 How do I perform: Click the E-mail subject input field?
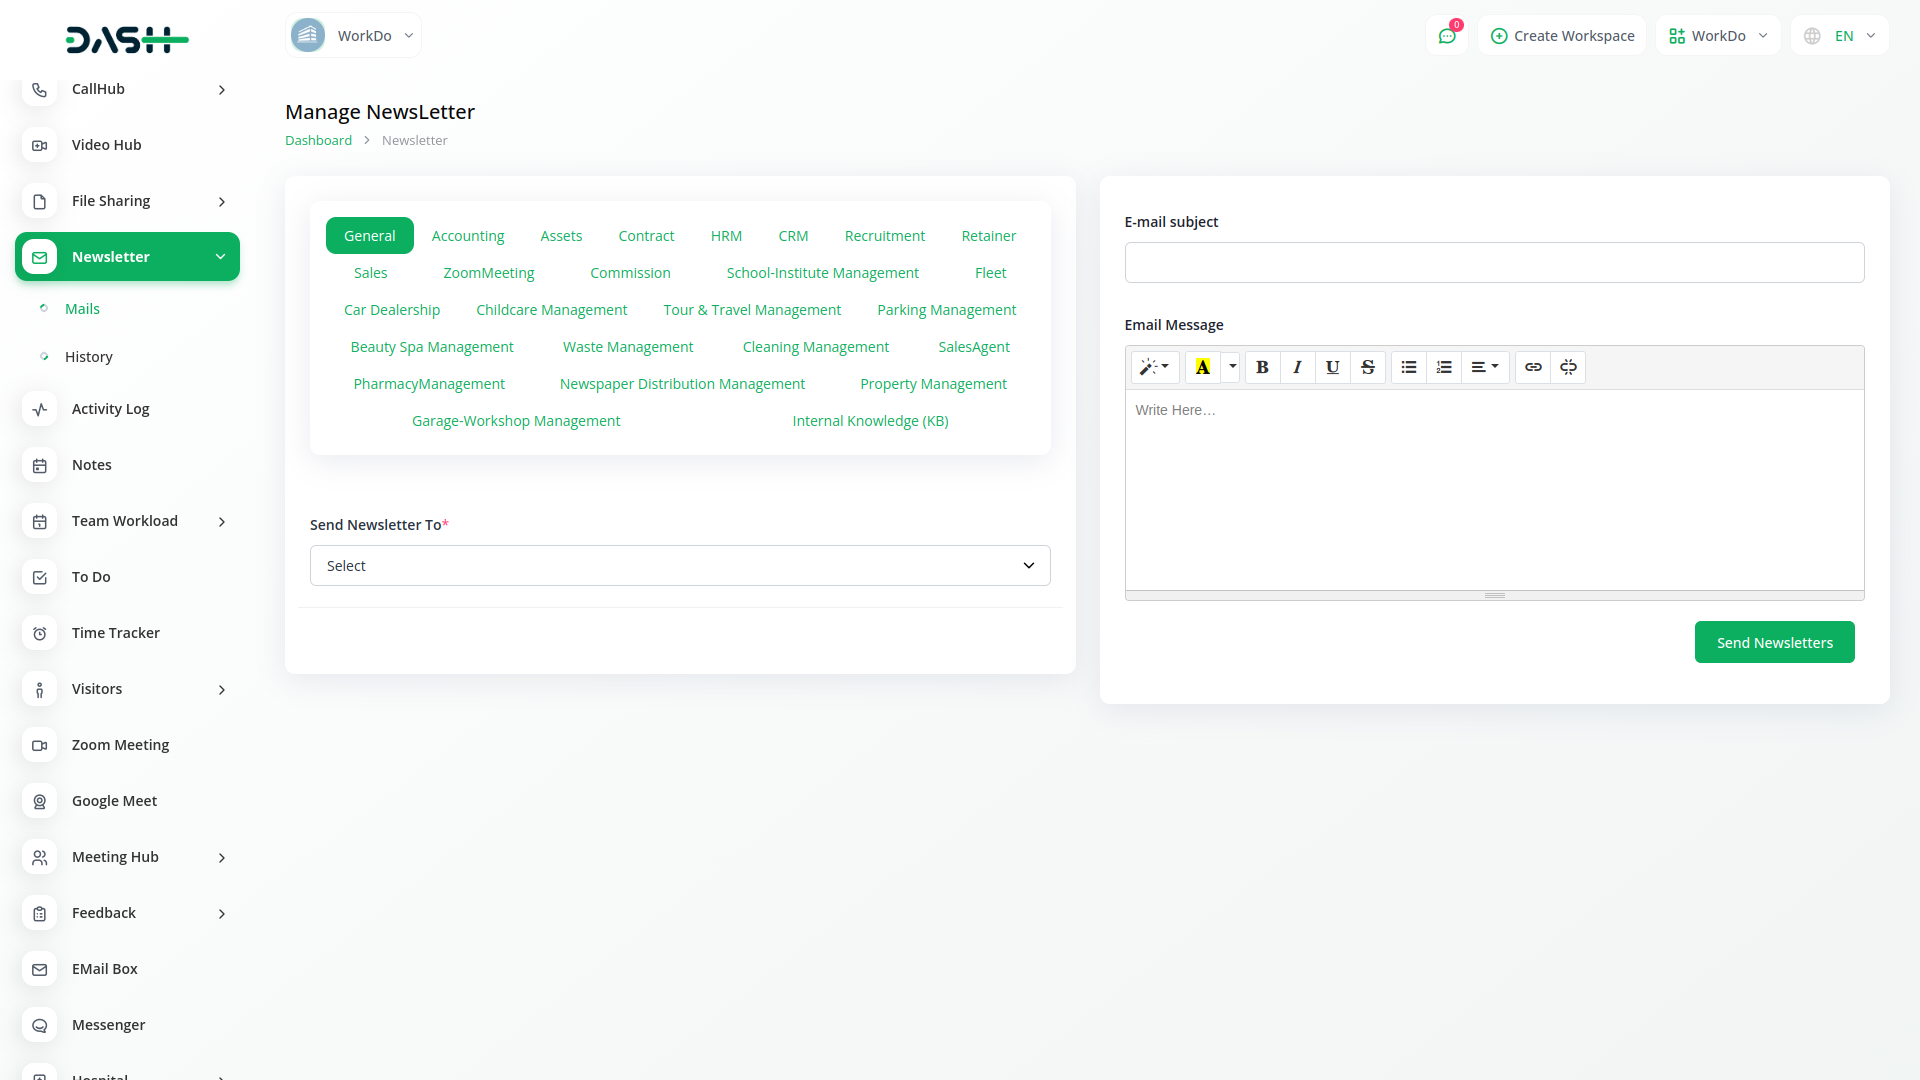[x=1494, y=262]
